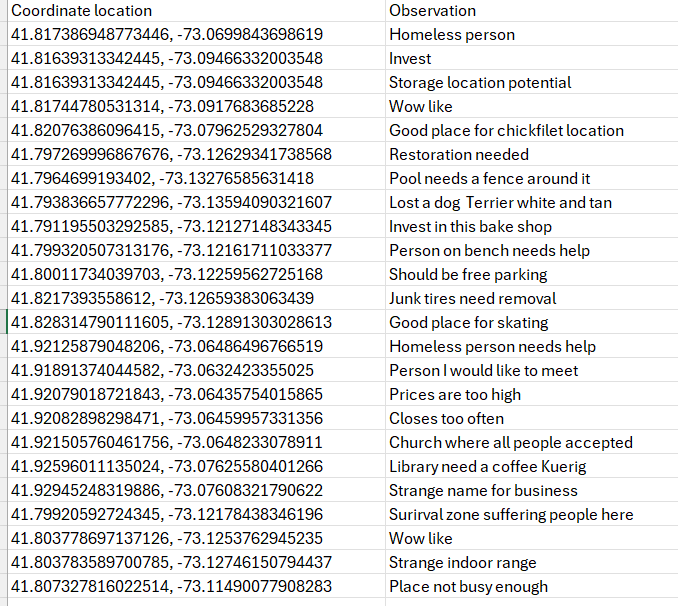Select "Good place for chickfilet location" cell

tap(506, 131)
